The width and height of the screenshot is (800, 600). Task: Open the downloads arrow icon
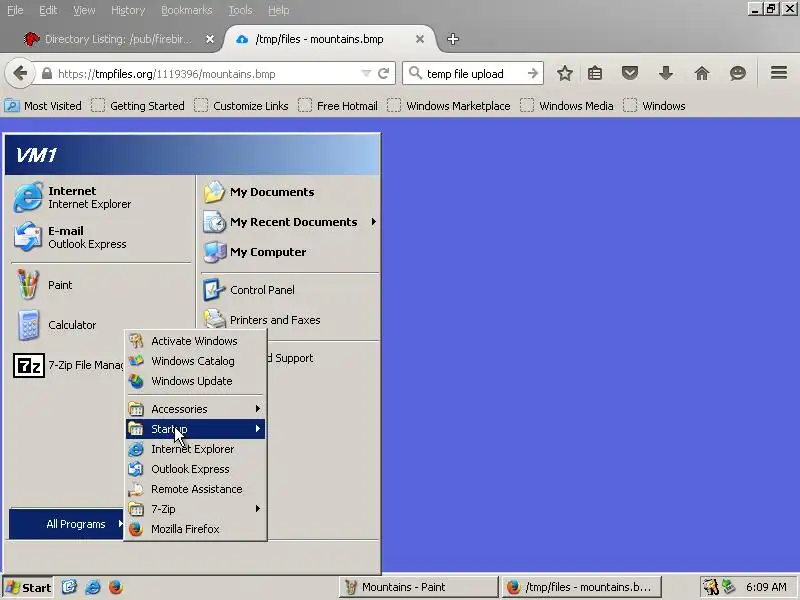tap(666, 73)
